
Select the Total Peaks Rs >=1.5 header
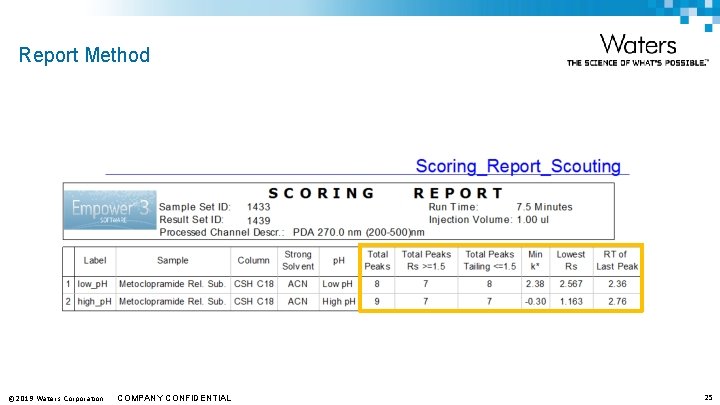426,260
